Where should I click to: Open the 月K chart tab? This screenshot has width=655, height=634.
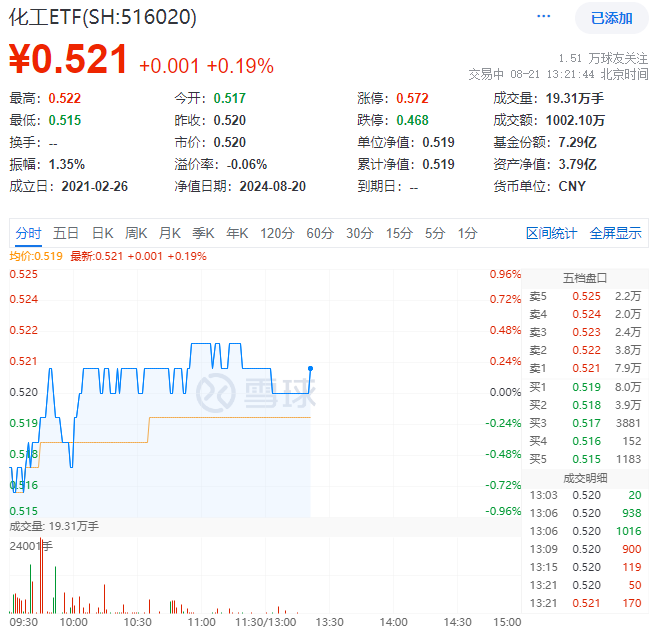click(169, 233)
